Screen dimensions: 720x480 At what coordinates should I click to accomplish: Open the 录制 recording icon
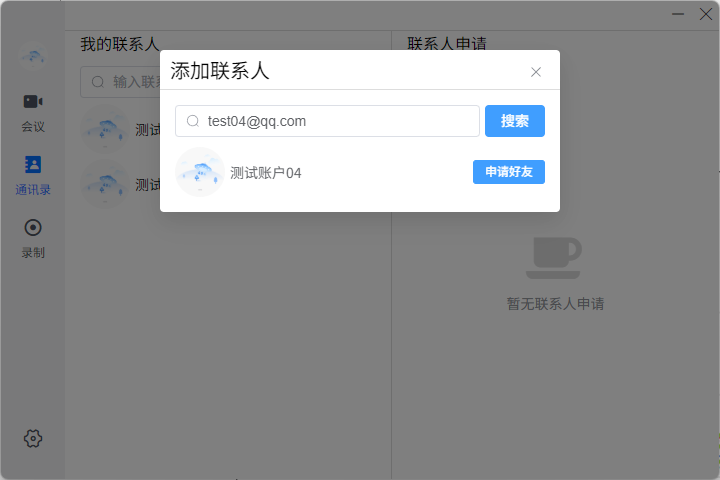click(x=33, y=227)
